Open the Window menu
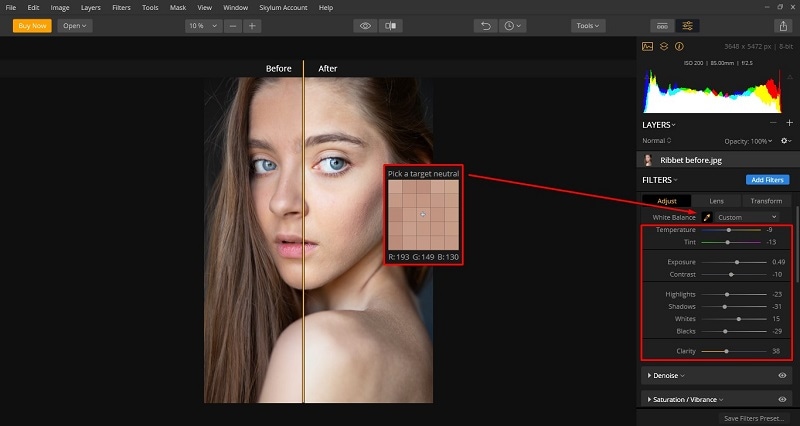Viewport: 800px width, 426px height. [x=235, y=8]
